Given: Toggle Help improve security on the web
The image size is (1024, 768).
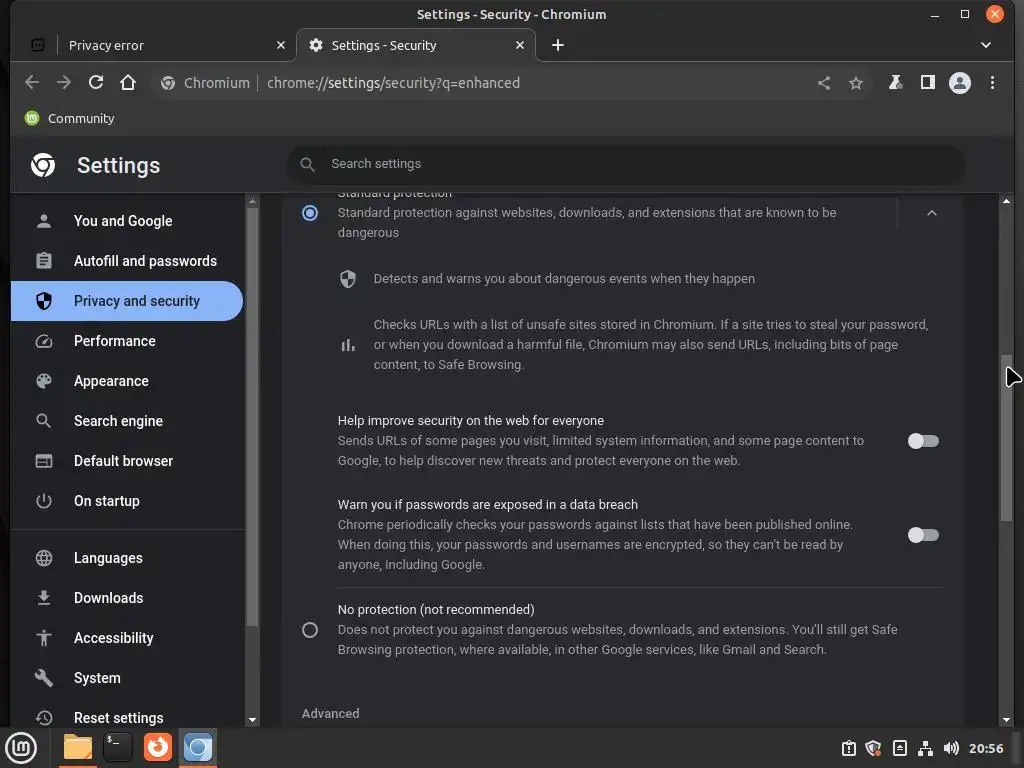Looking at the screenshot, I should point(923,441).
